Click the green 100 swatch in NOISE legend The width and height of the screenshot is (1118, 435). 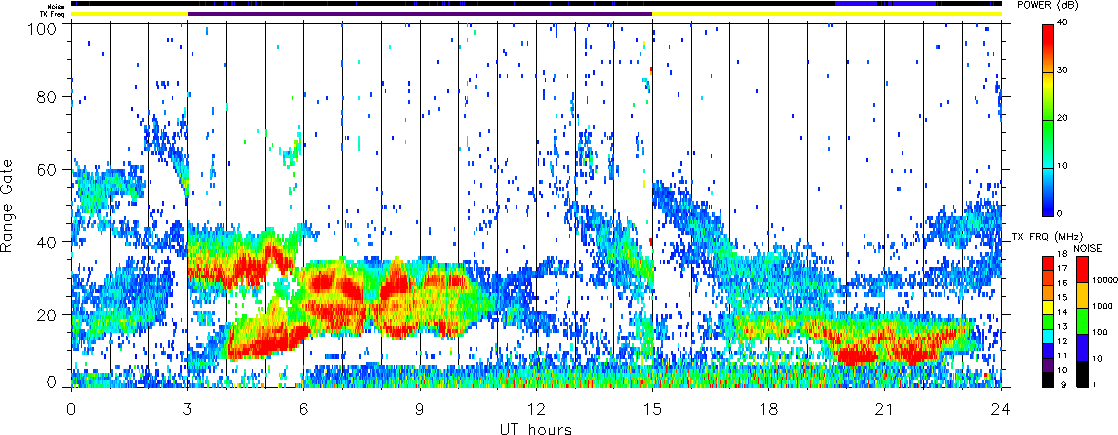(1082, 321)
